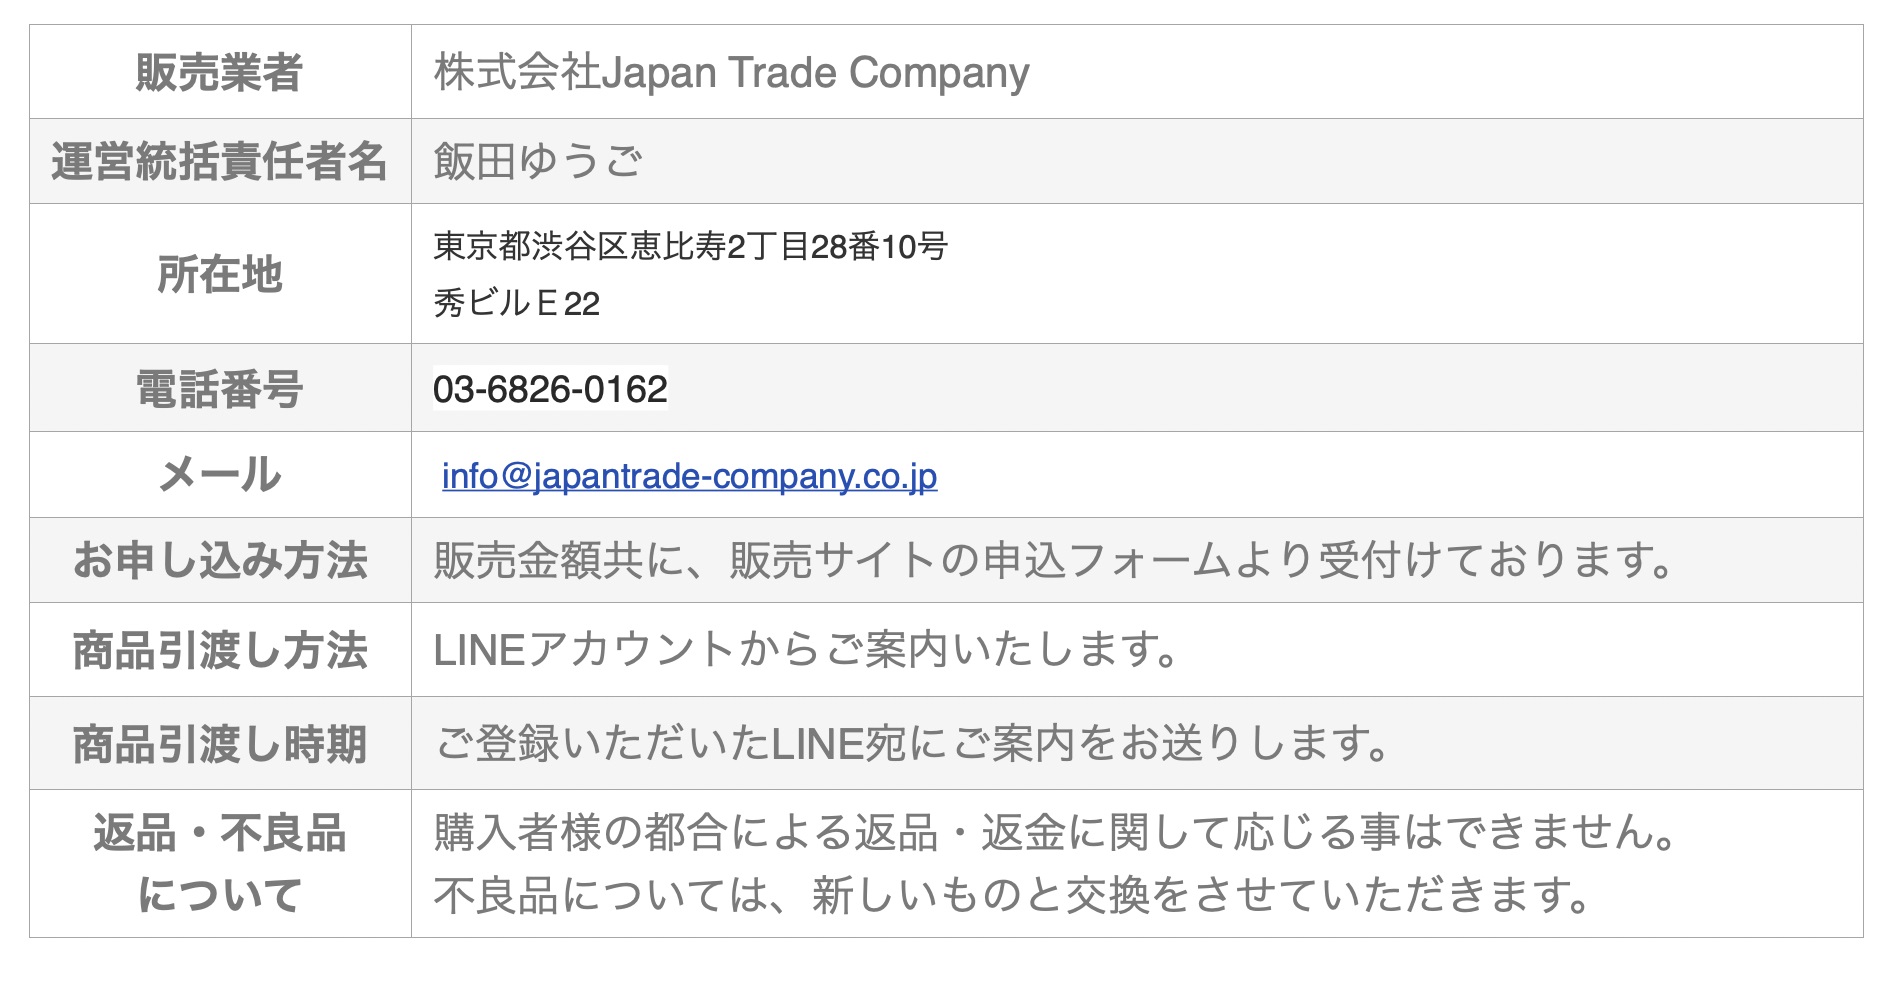Screen dimensions: 1902x982
Task: Click the お申し込み方法 label cell
Action: click(x=220, y=560)
